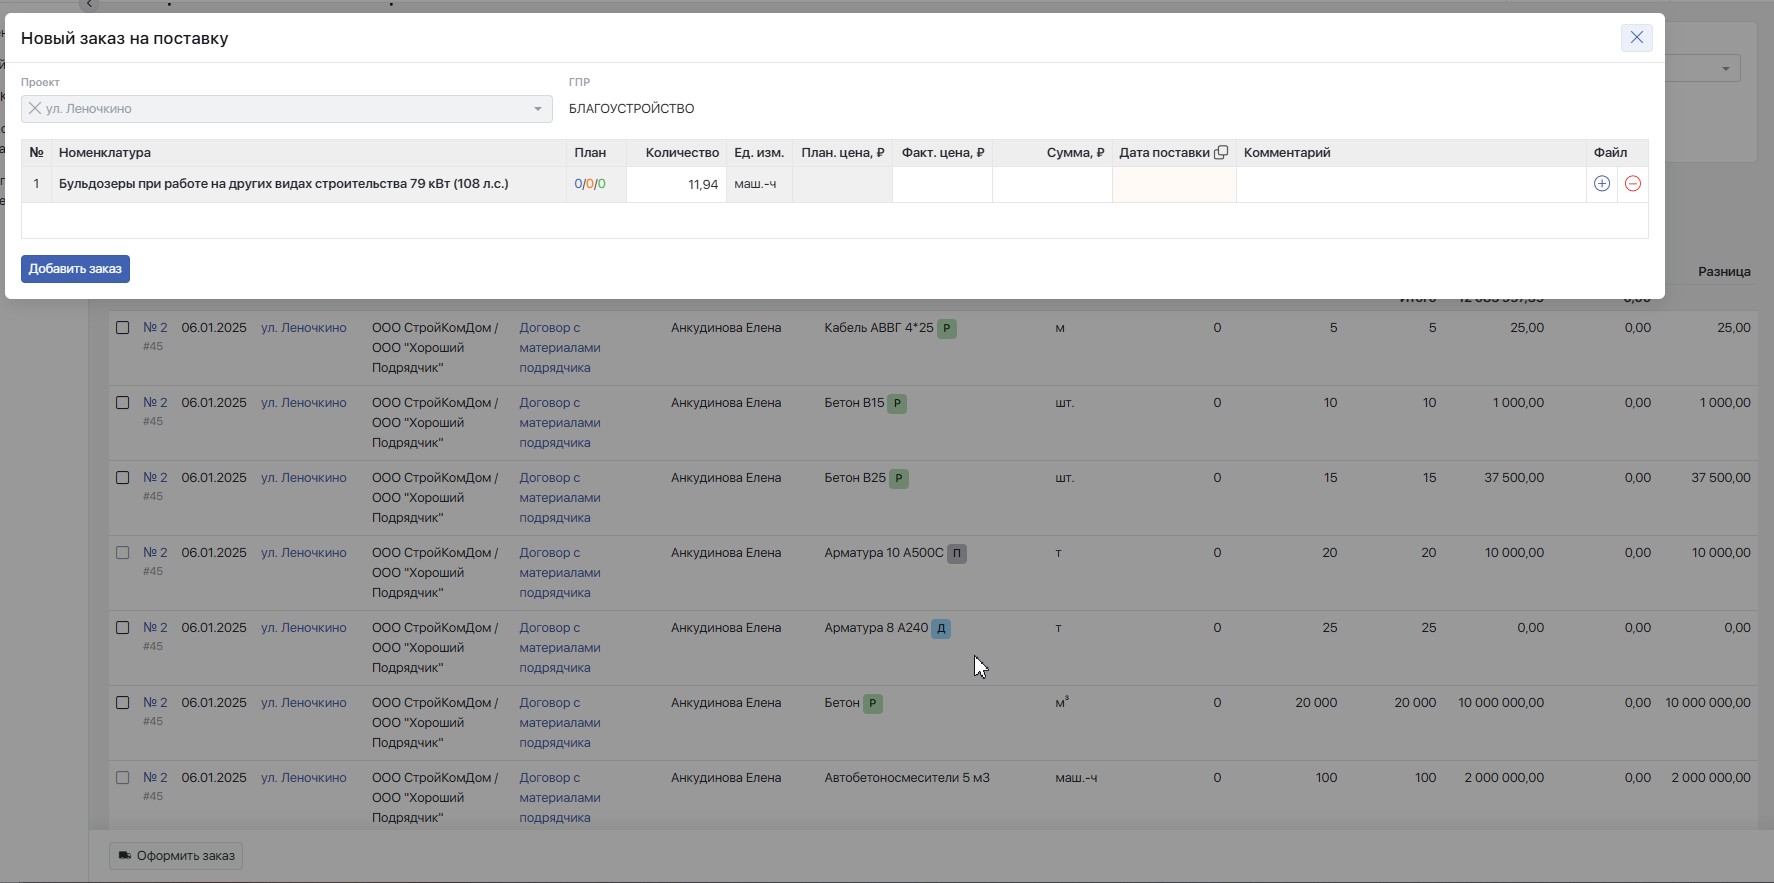Tick checkbox for Бетон В15 row

click(x=122, y=403)
